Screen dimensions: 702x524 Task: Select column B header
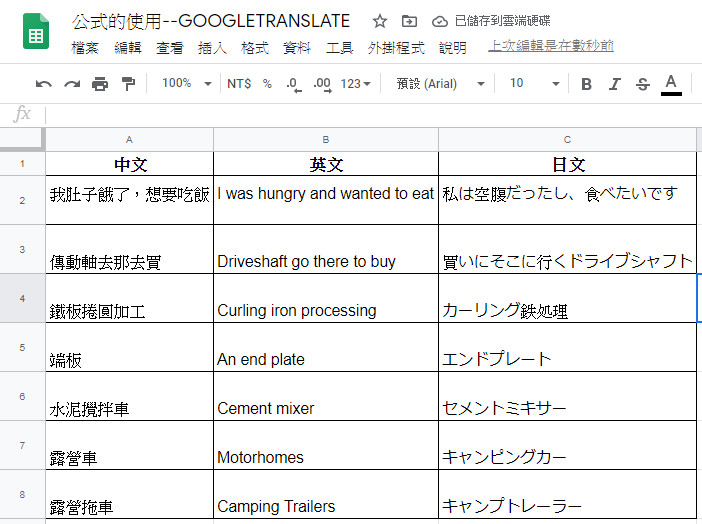coord(326,140)
